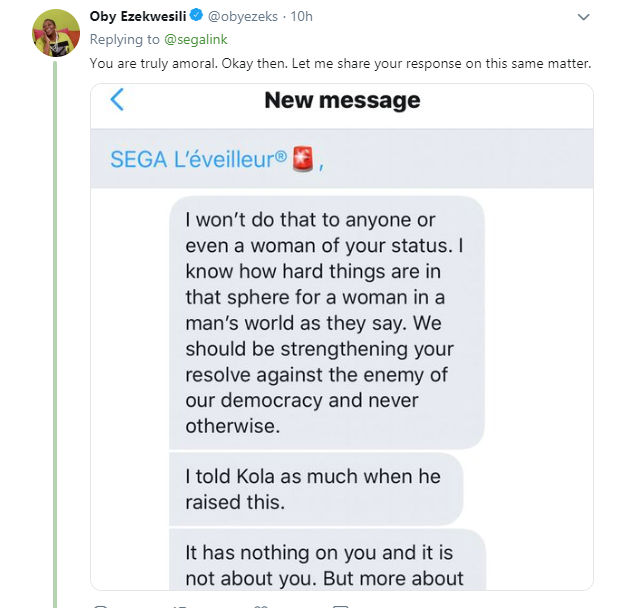The height and width of the screenshot is (608, 632).
Task: Expand the tweet options chevron
Action: tap(585, 18)
